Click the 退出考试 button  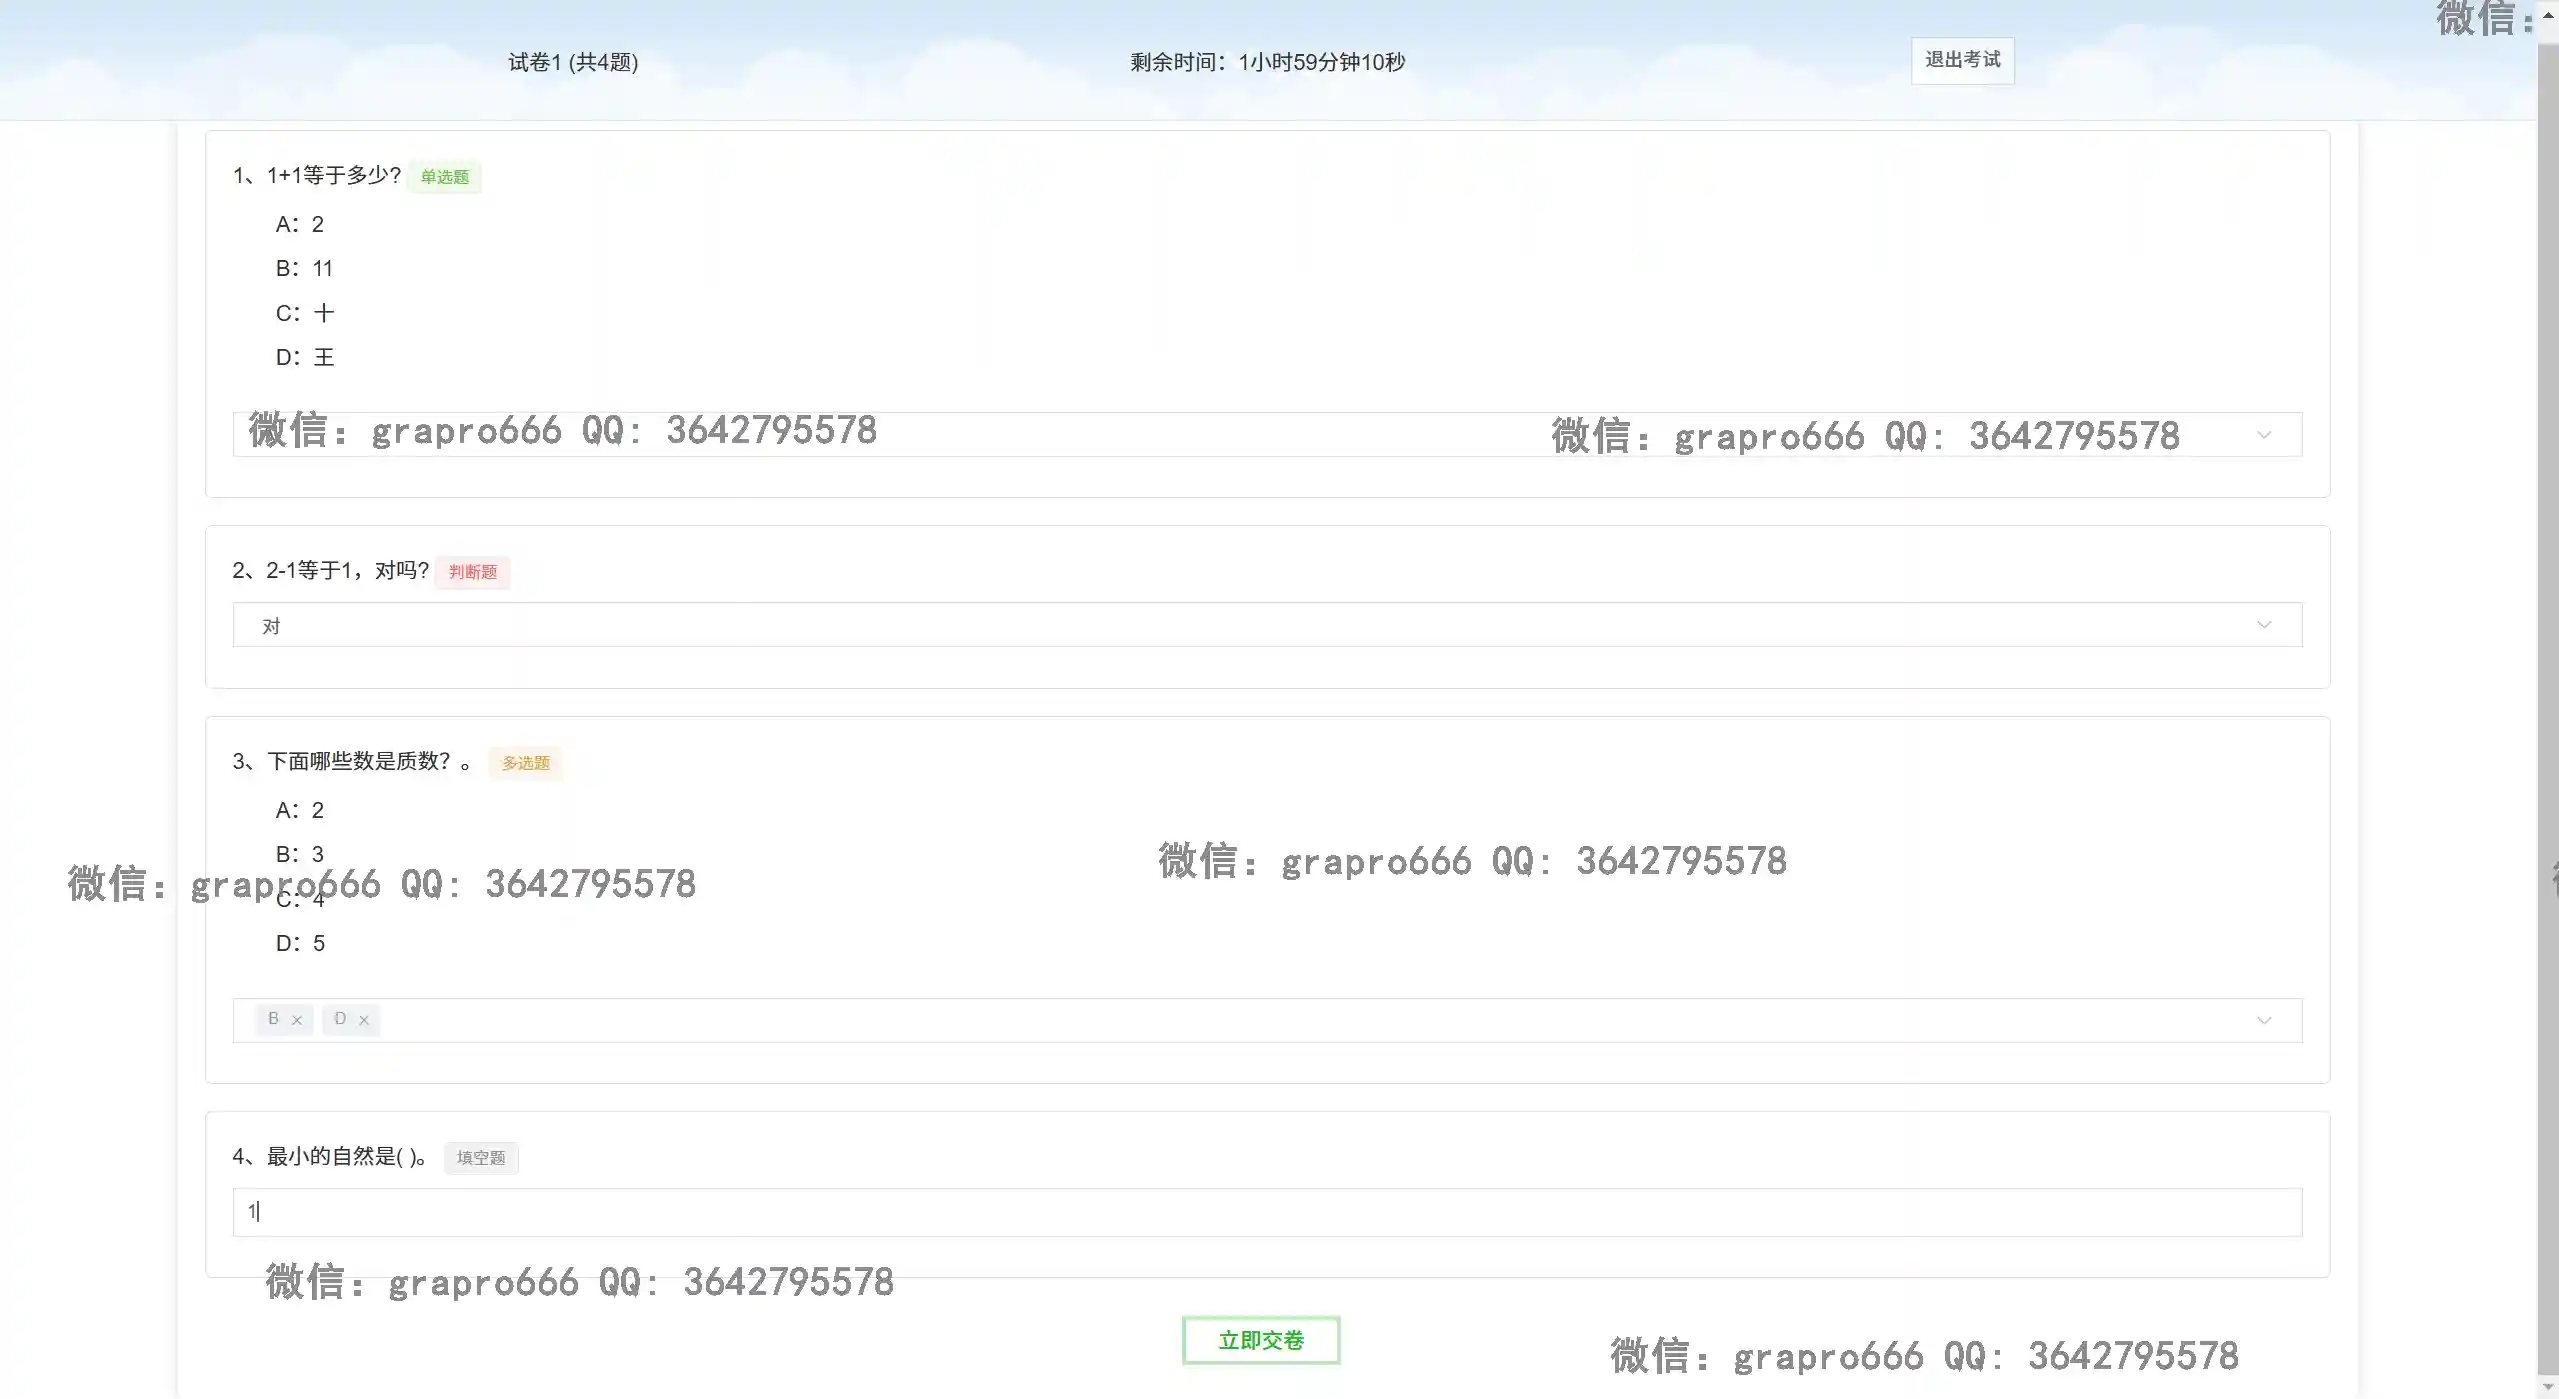1961,60
